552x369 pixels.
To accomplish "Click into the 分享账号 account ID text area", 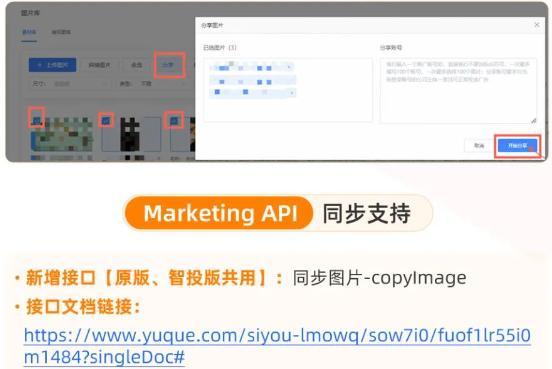I will (458, 90).
